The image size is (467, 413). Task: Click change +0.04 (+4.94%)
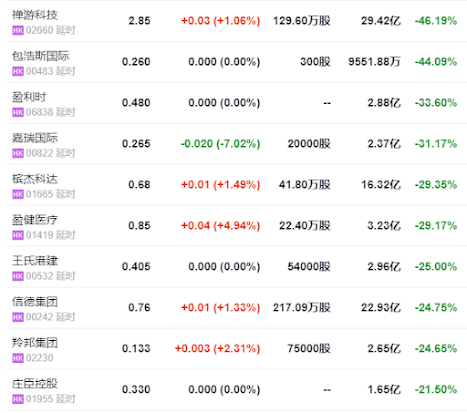[x=220, y=226]
